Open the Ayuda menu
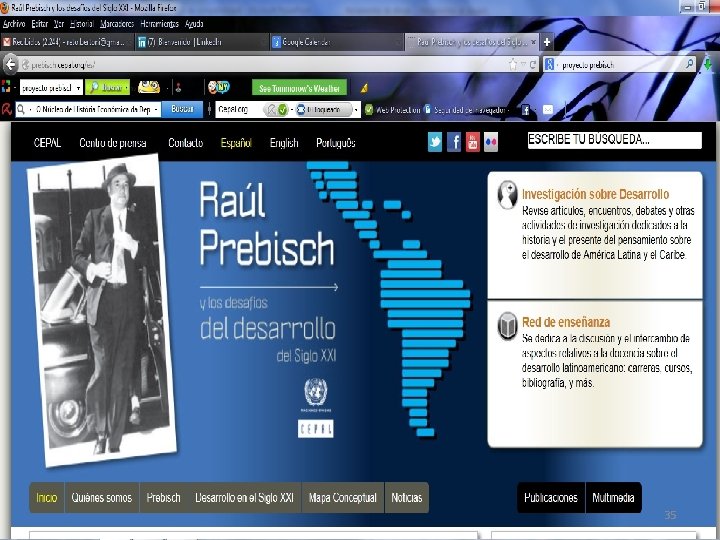The height and width of the screenshot is (540, 720). (x=194, y=24)
